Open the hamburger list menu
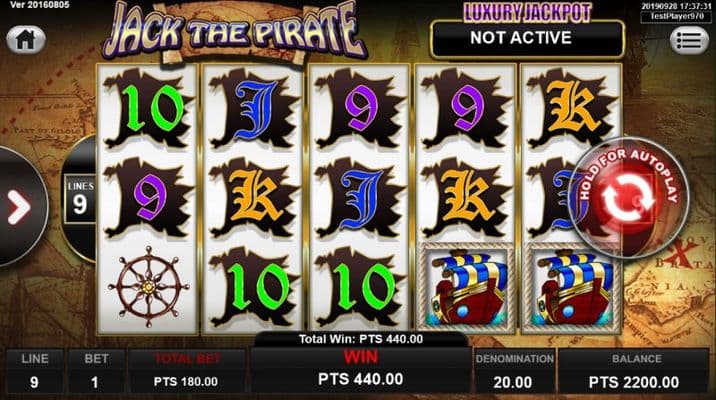Image resolution: width=716 pixels, height=400 pixels. pos(689,40)
